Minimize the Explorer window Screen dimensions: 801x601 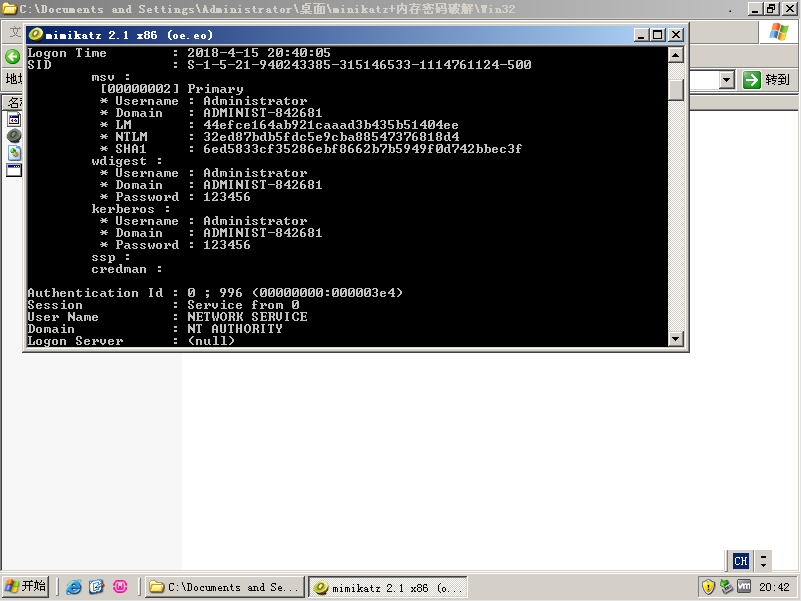pyautogui.click(x=756, y=9)
